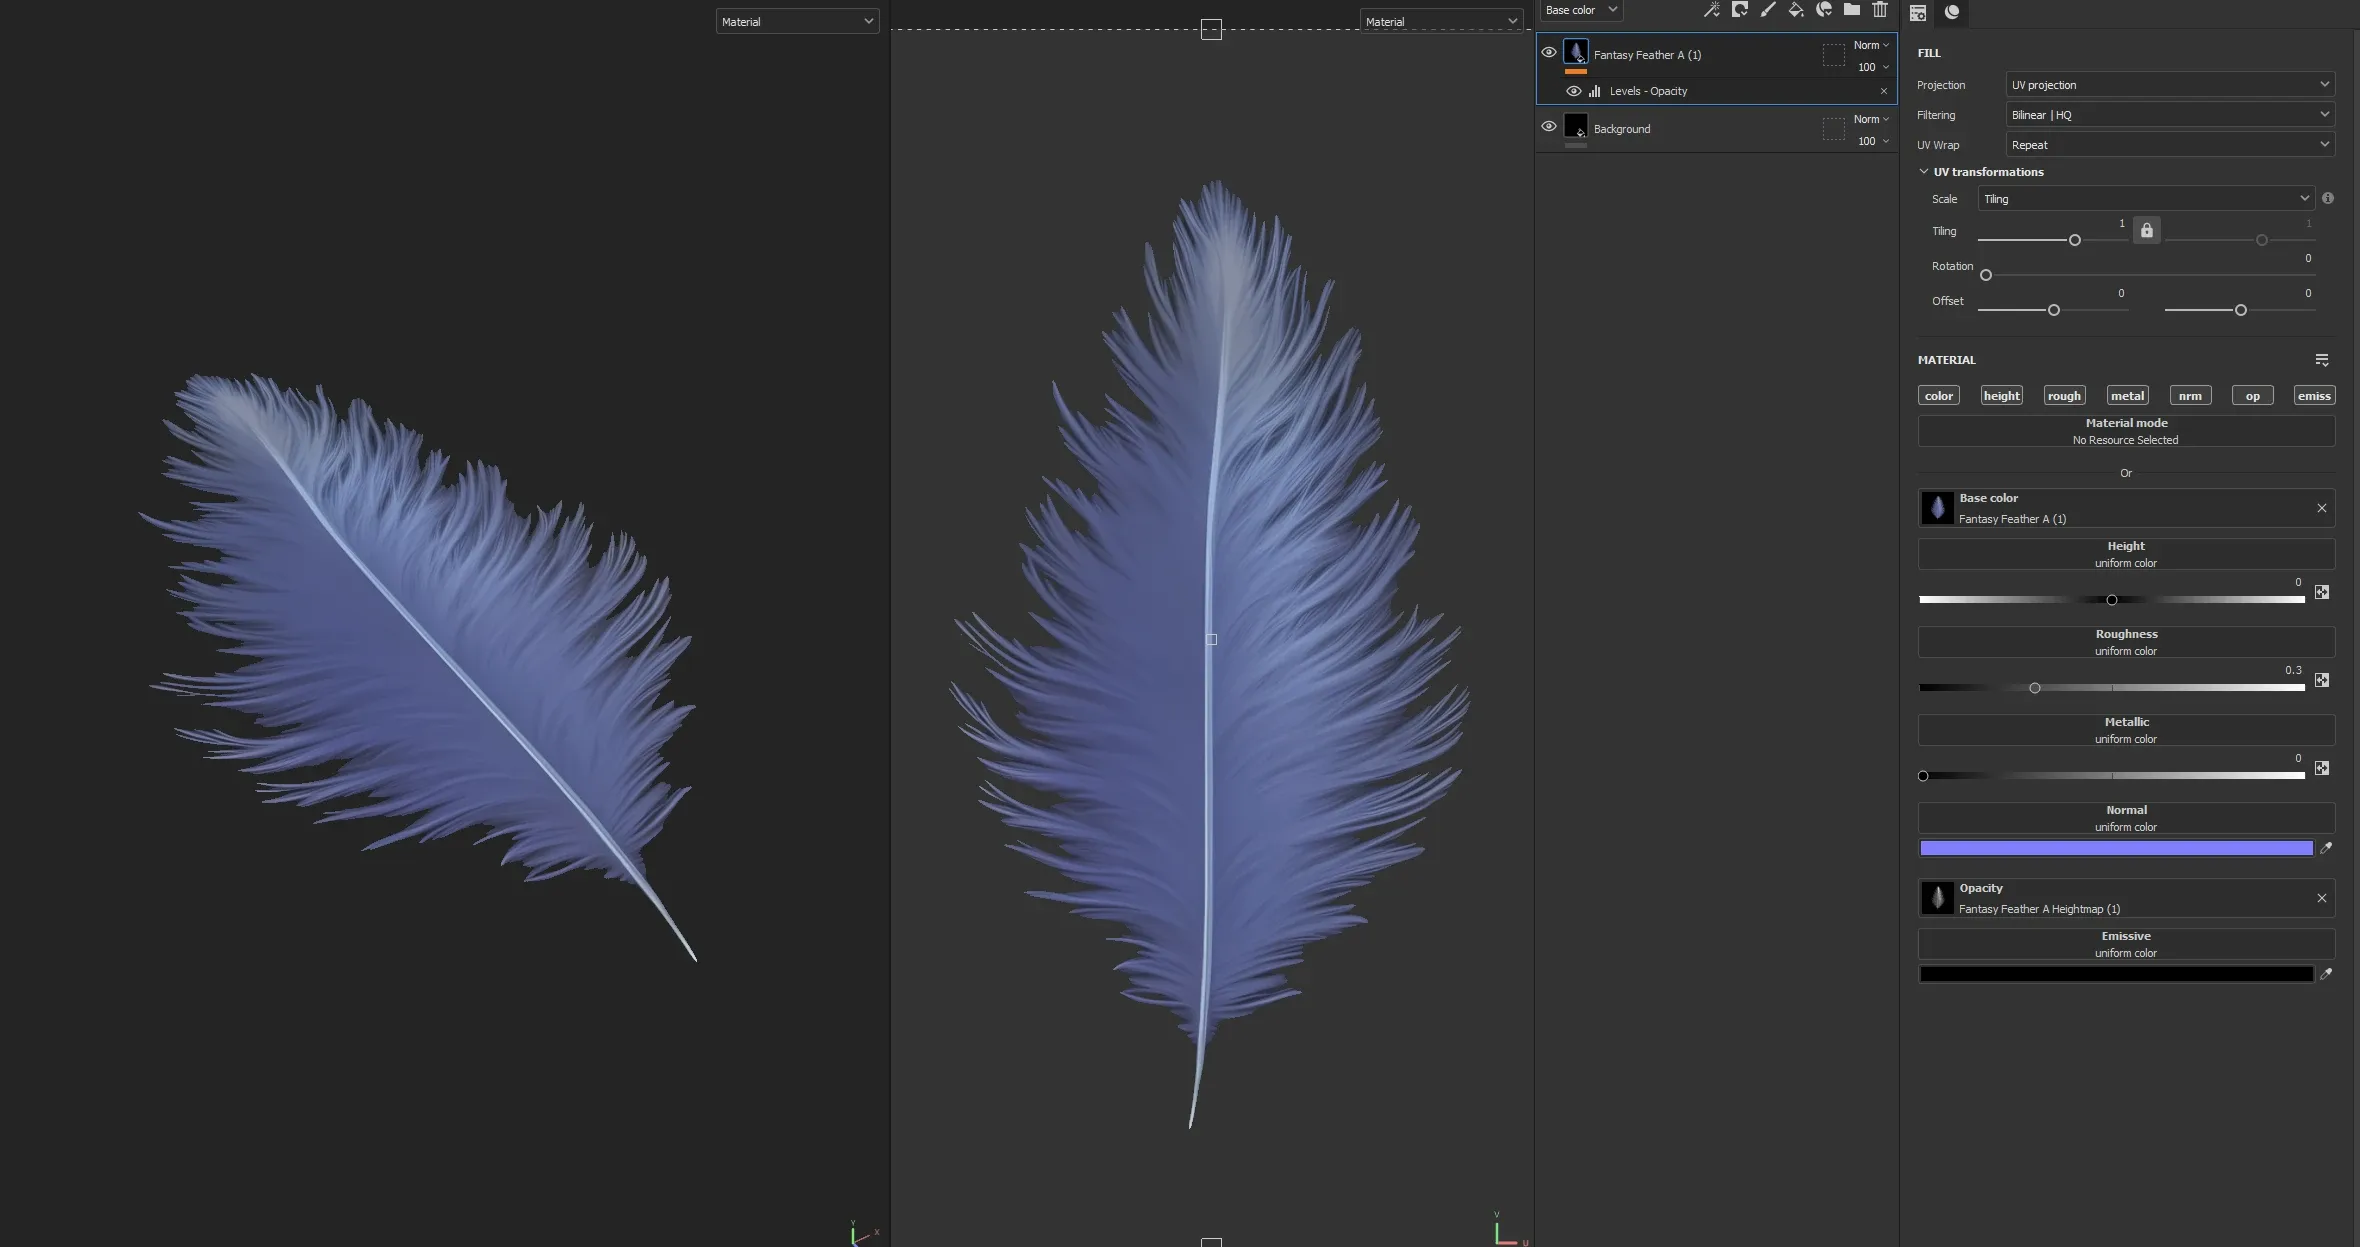Click the Roughness value slider
Image resolution: width=2360 pixels, height=1247 pixels.
(2112, 688)
